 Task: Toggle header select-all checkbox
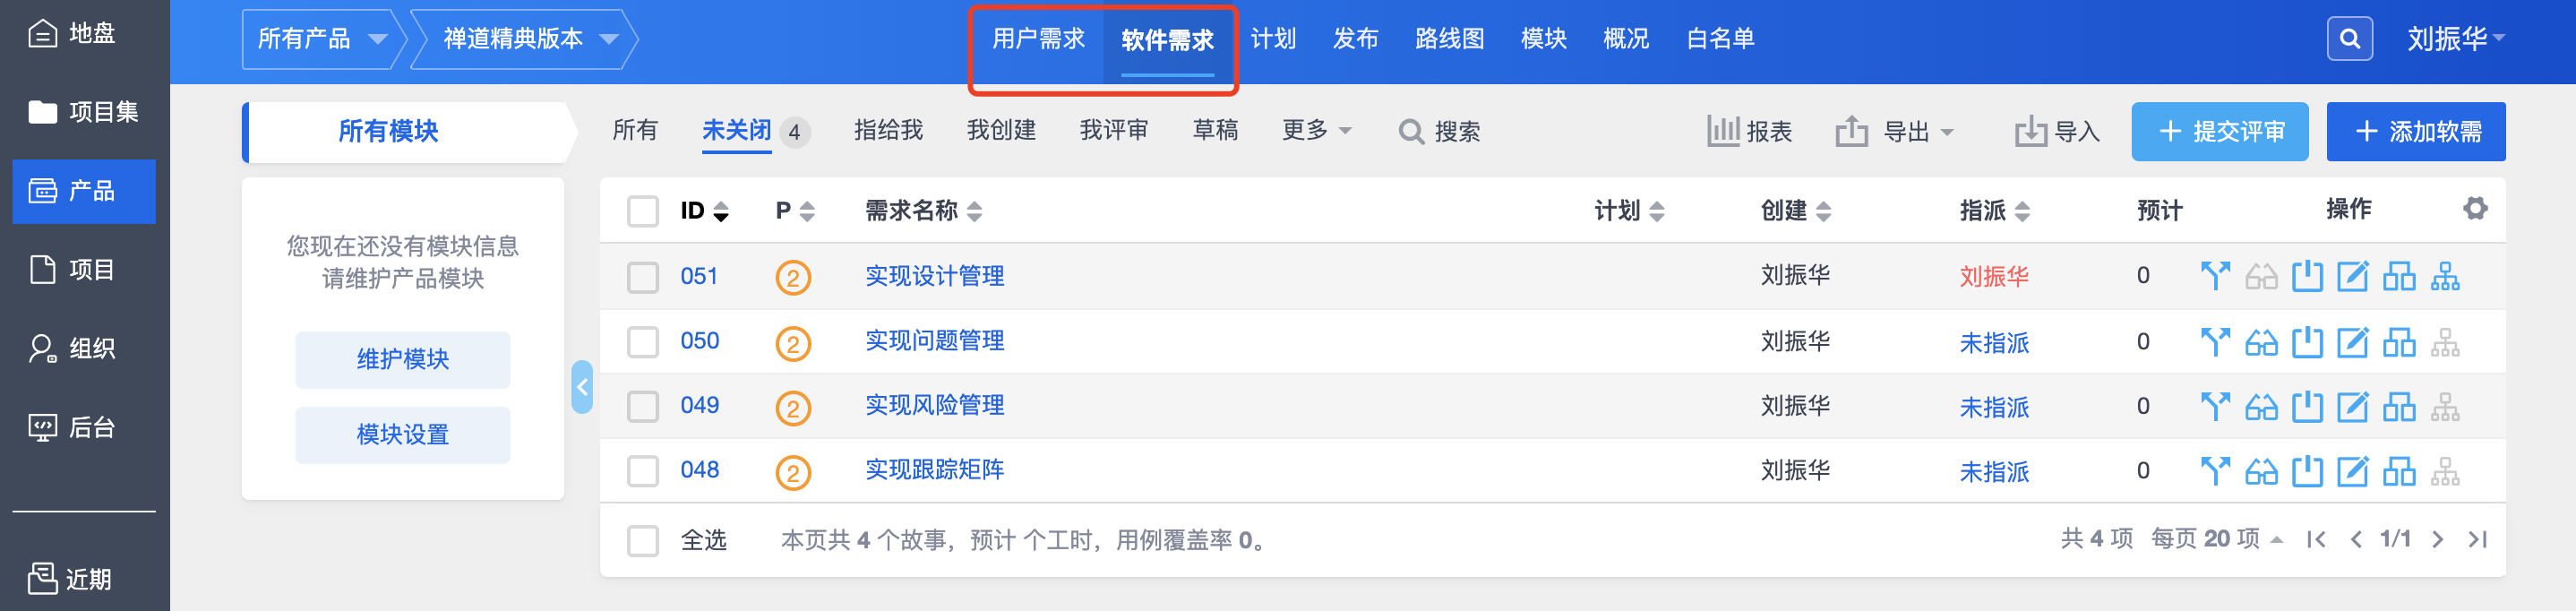click(x=642, y=211)
